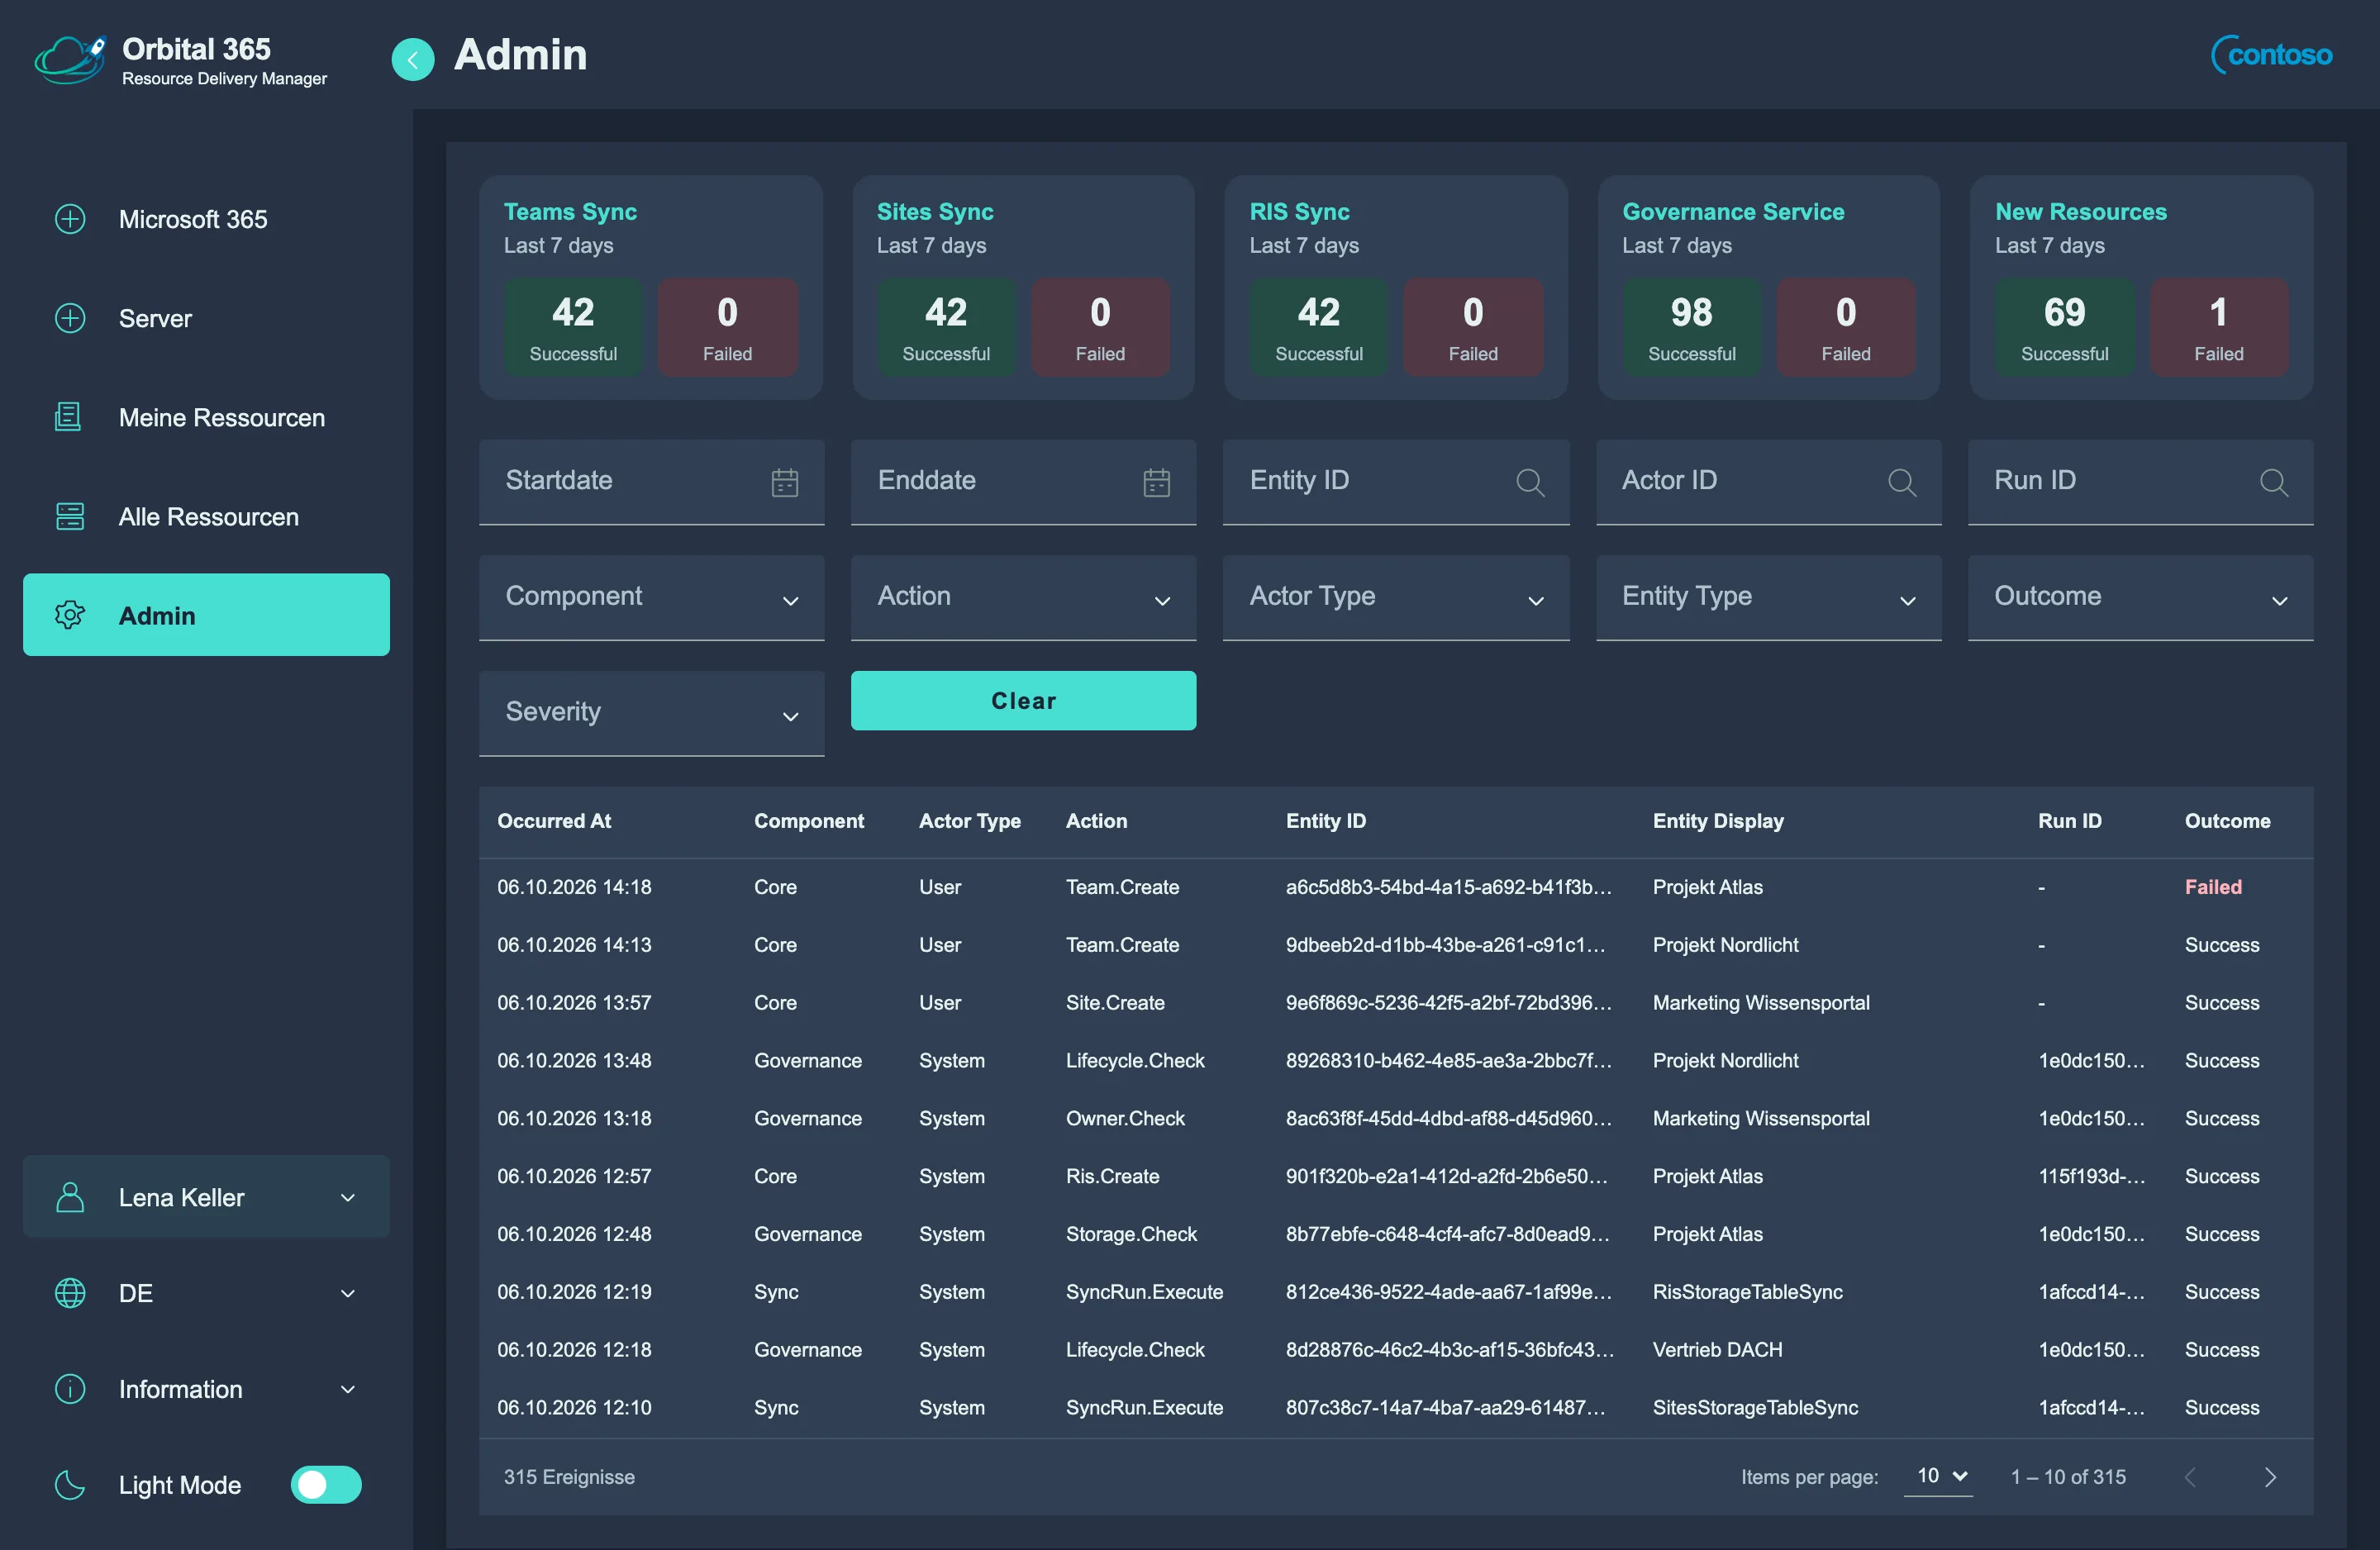Click the New Resources 1 Failed tile

click(x=2218, y=327)
